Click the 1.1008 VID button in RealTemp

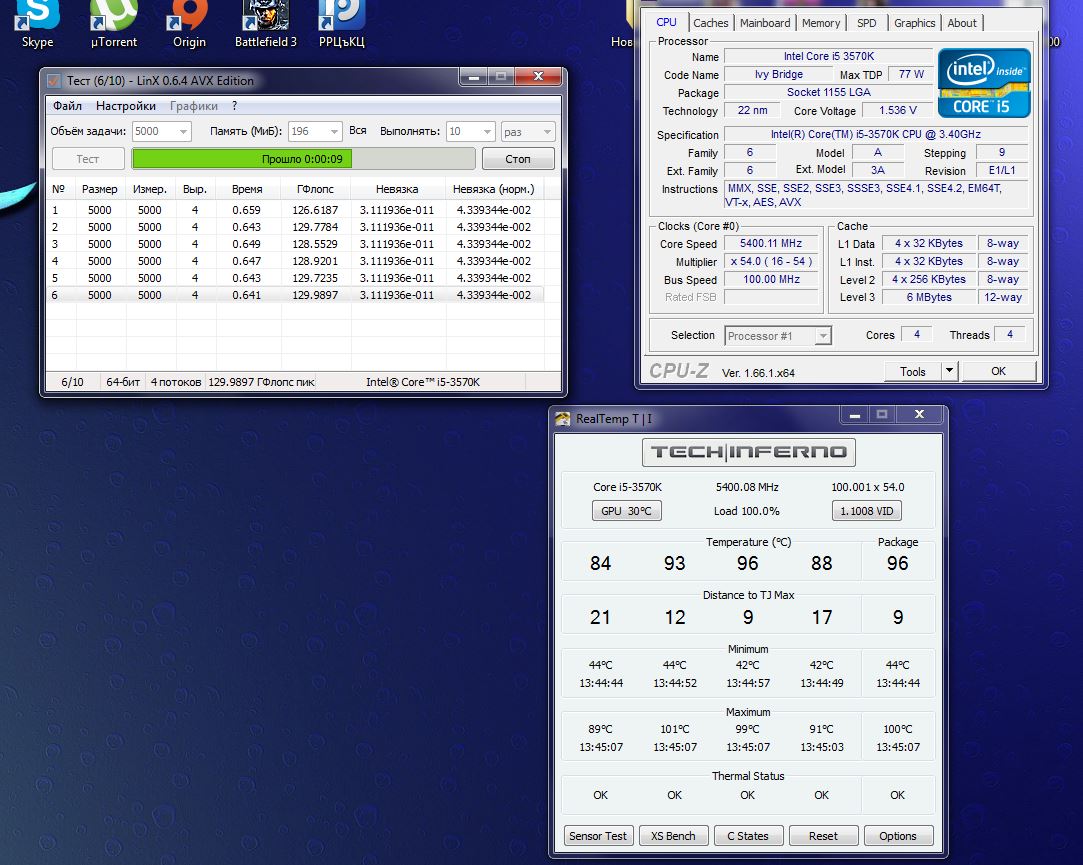867,511
